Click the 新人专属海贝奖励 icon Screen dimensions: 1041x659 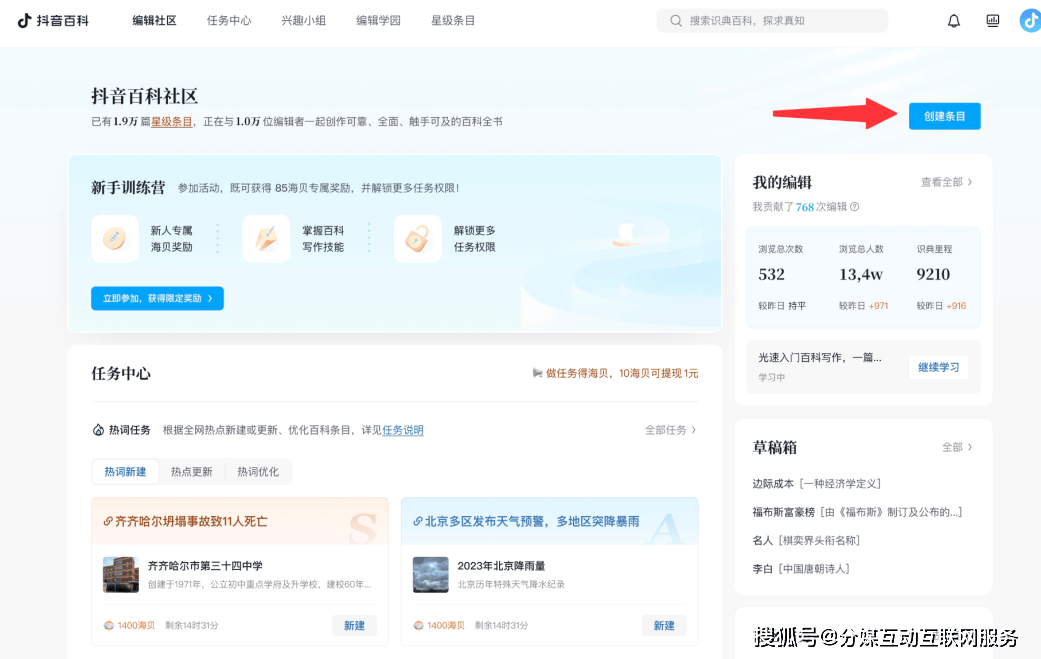(x=115, y=239)
